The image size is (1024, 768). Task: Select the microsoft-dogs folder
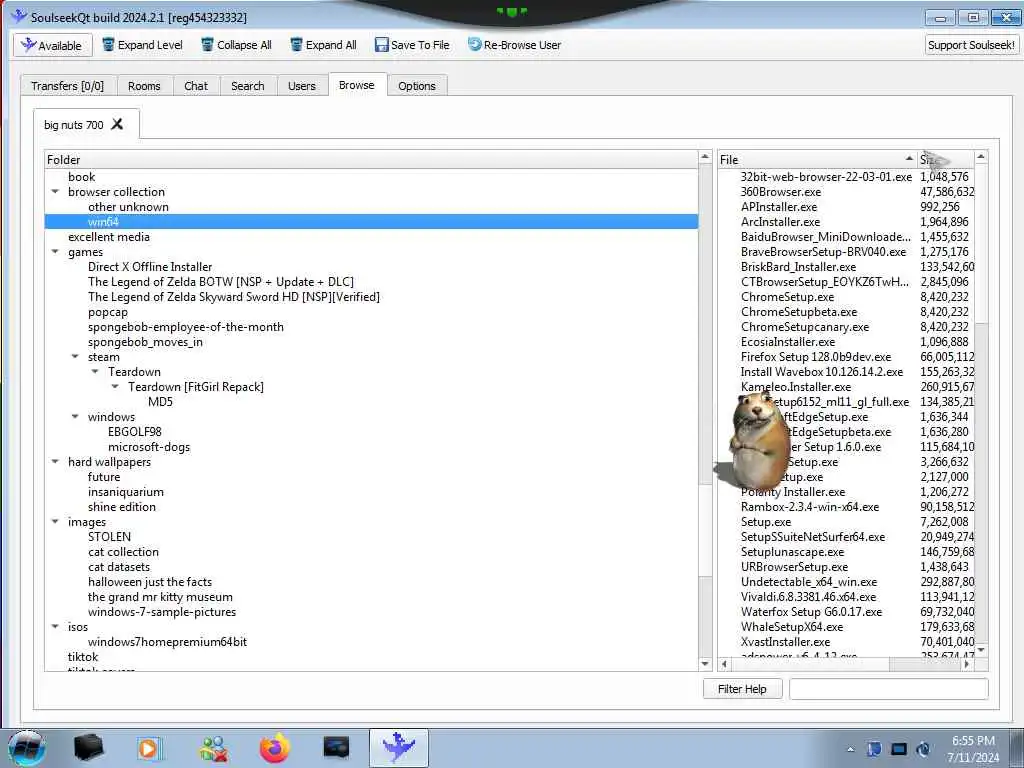click(149, 447)
